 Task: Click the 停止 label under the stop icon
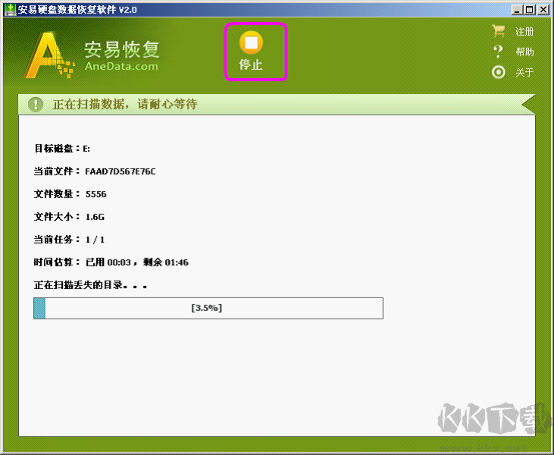point(251,65)
